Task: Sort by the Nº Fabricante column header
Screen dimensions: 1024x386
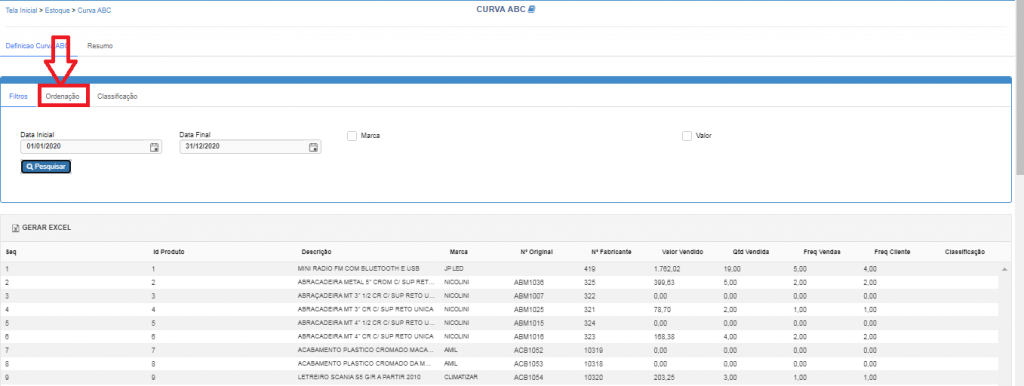Action: tap(611, 252)
